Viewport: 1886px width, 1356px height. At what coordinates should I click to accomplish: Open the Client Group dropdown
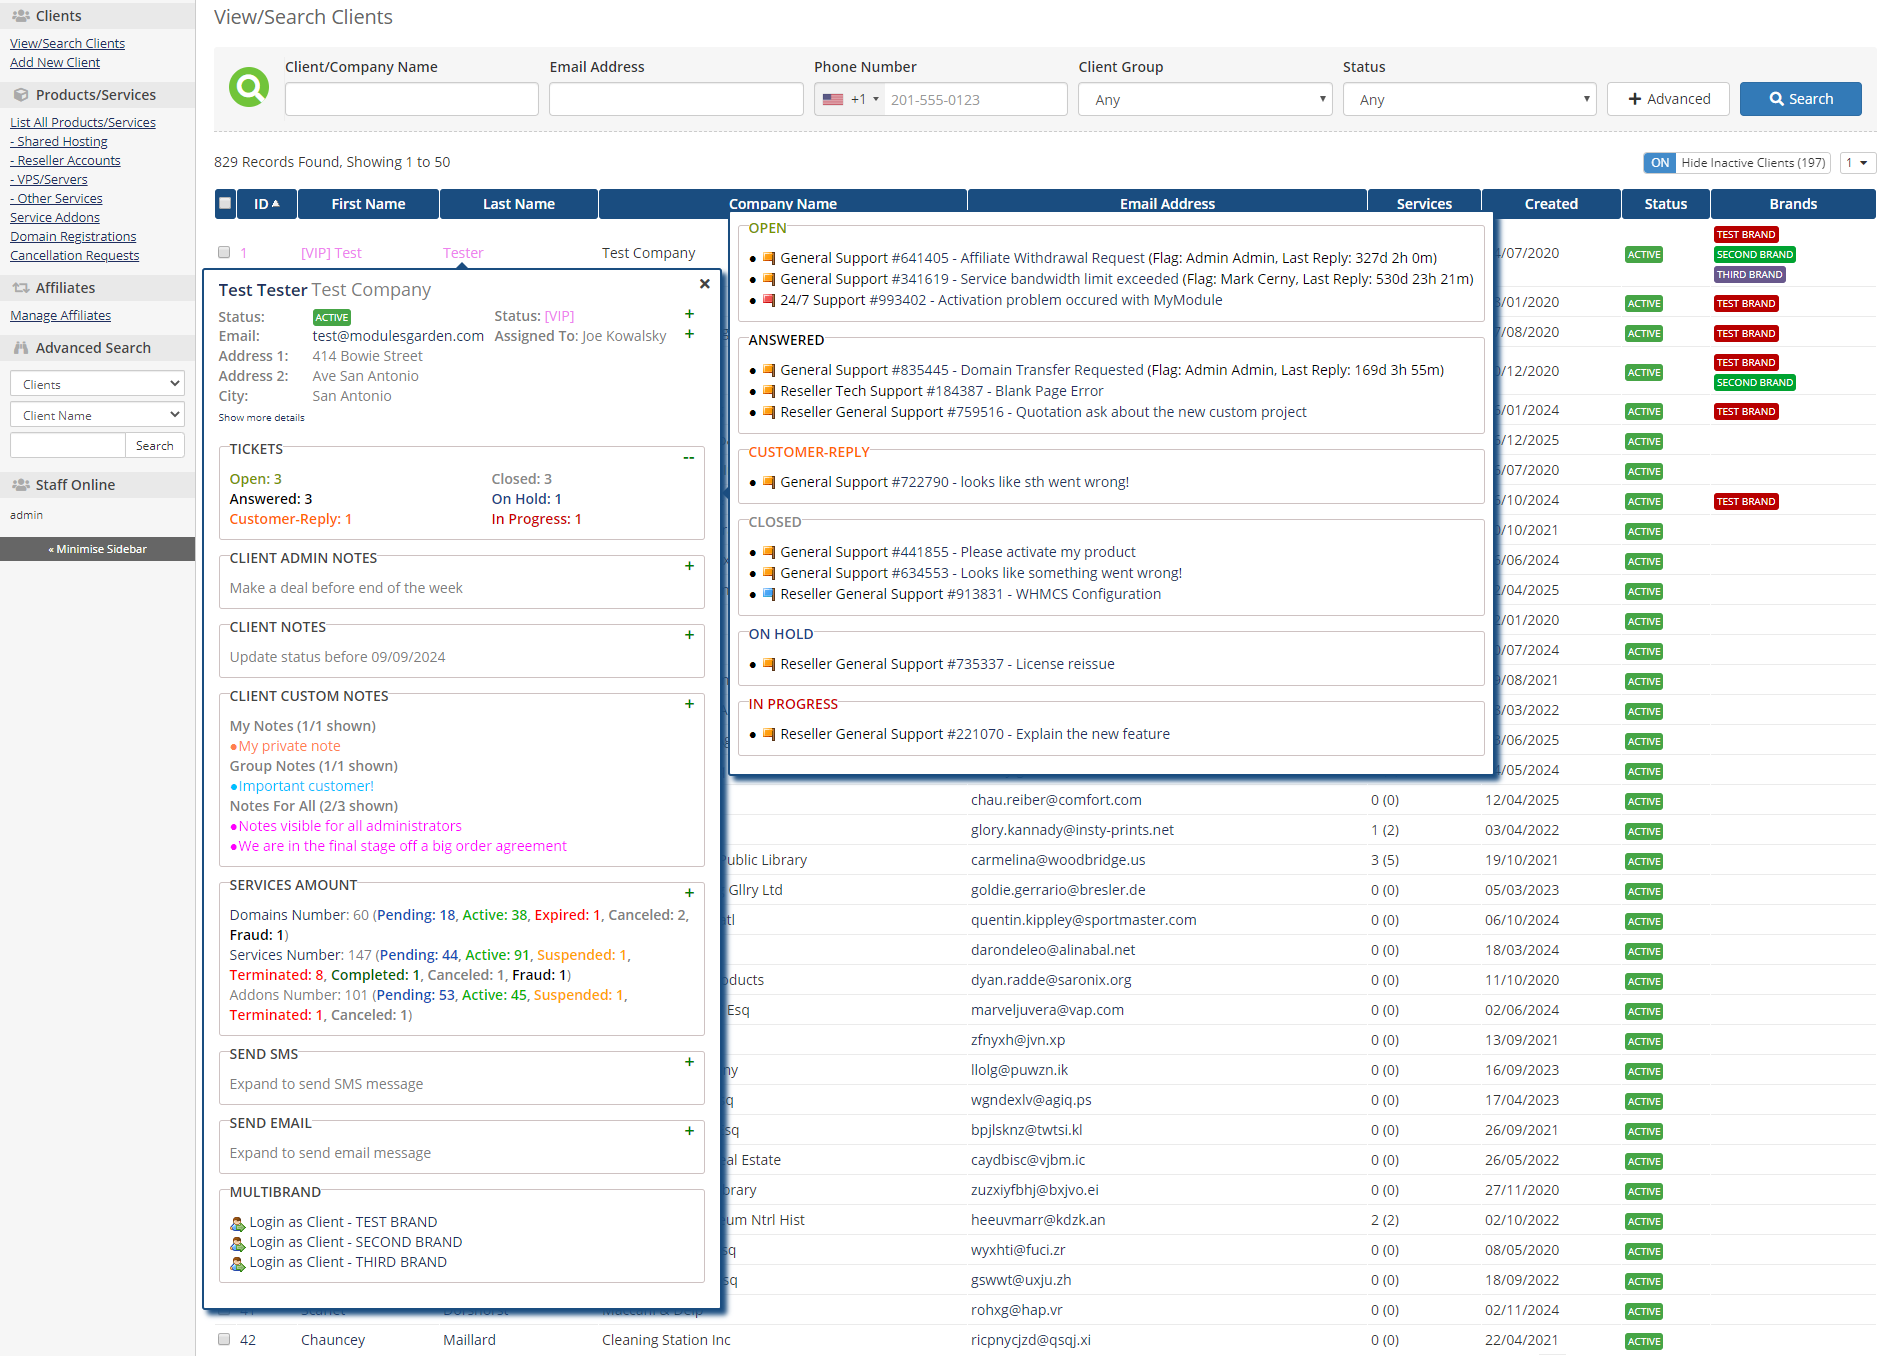pos(1204,100)
